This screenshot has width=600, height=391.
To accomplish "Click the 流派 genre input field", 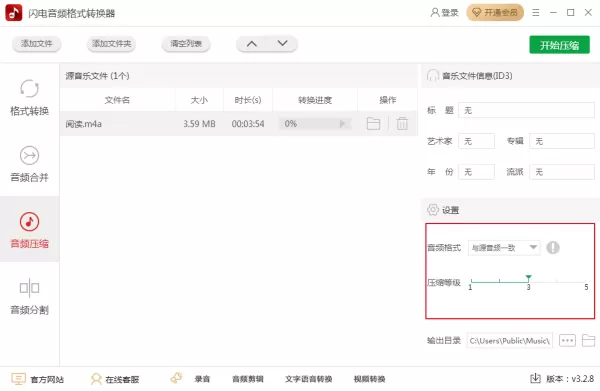I will point(562,172).
